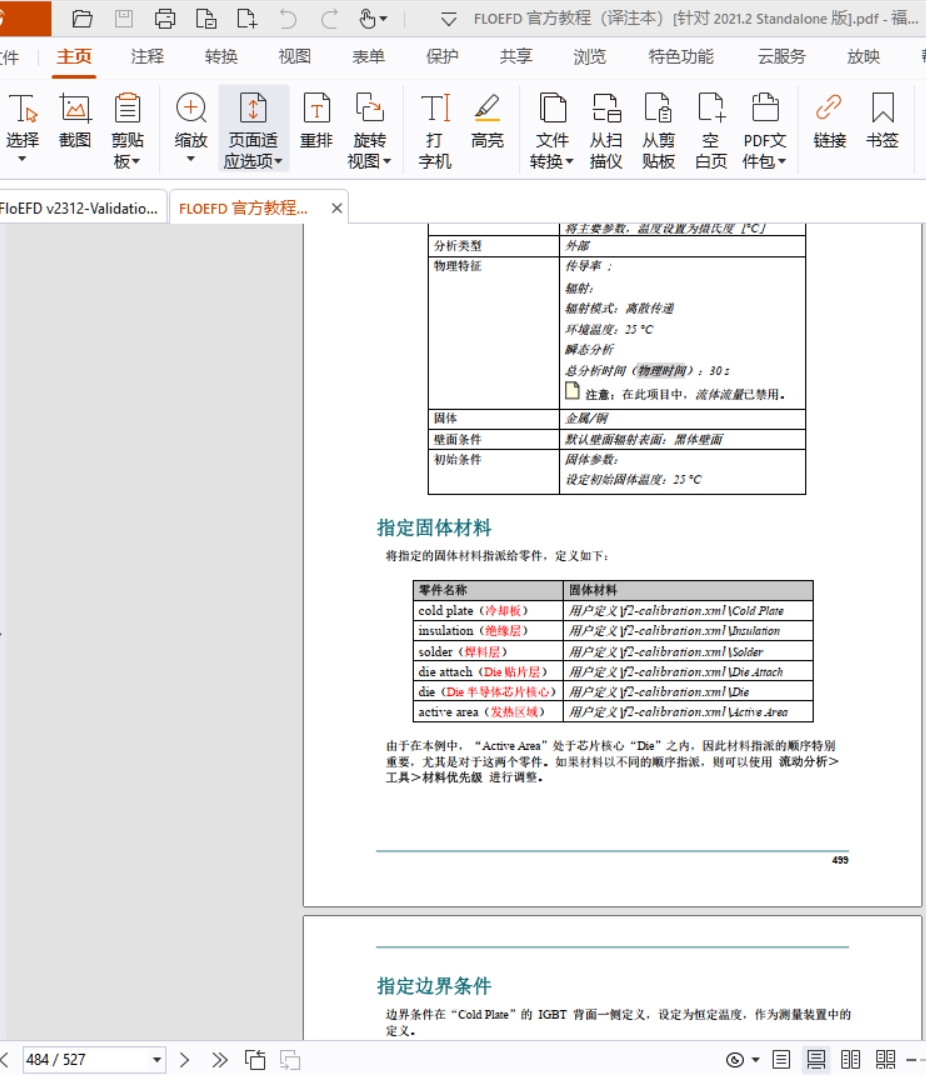This screenshot has height=1076, width=926.
Task: Open the Comment (注释) ribbon tab
Action: click(x=147, y=57)
